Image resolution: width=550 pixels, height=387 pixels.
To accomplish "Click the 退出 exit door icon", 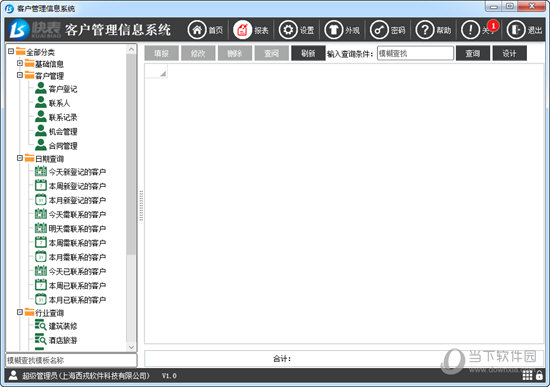I will pyautogui.click(x=516, y=30).
